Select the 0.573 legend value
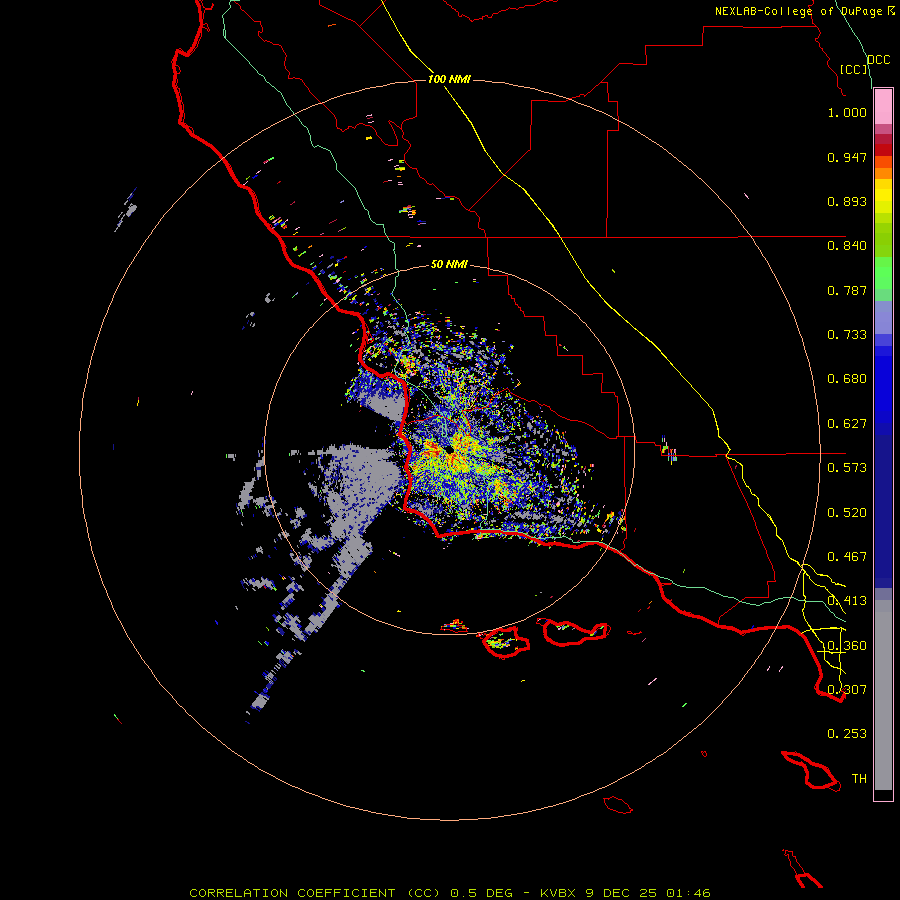900x900 pixels. pyautogui.click(x=847, y=468)
